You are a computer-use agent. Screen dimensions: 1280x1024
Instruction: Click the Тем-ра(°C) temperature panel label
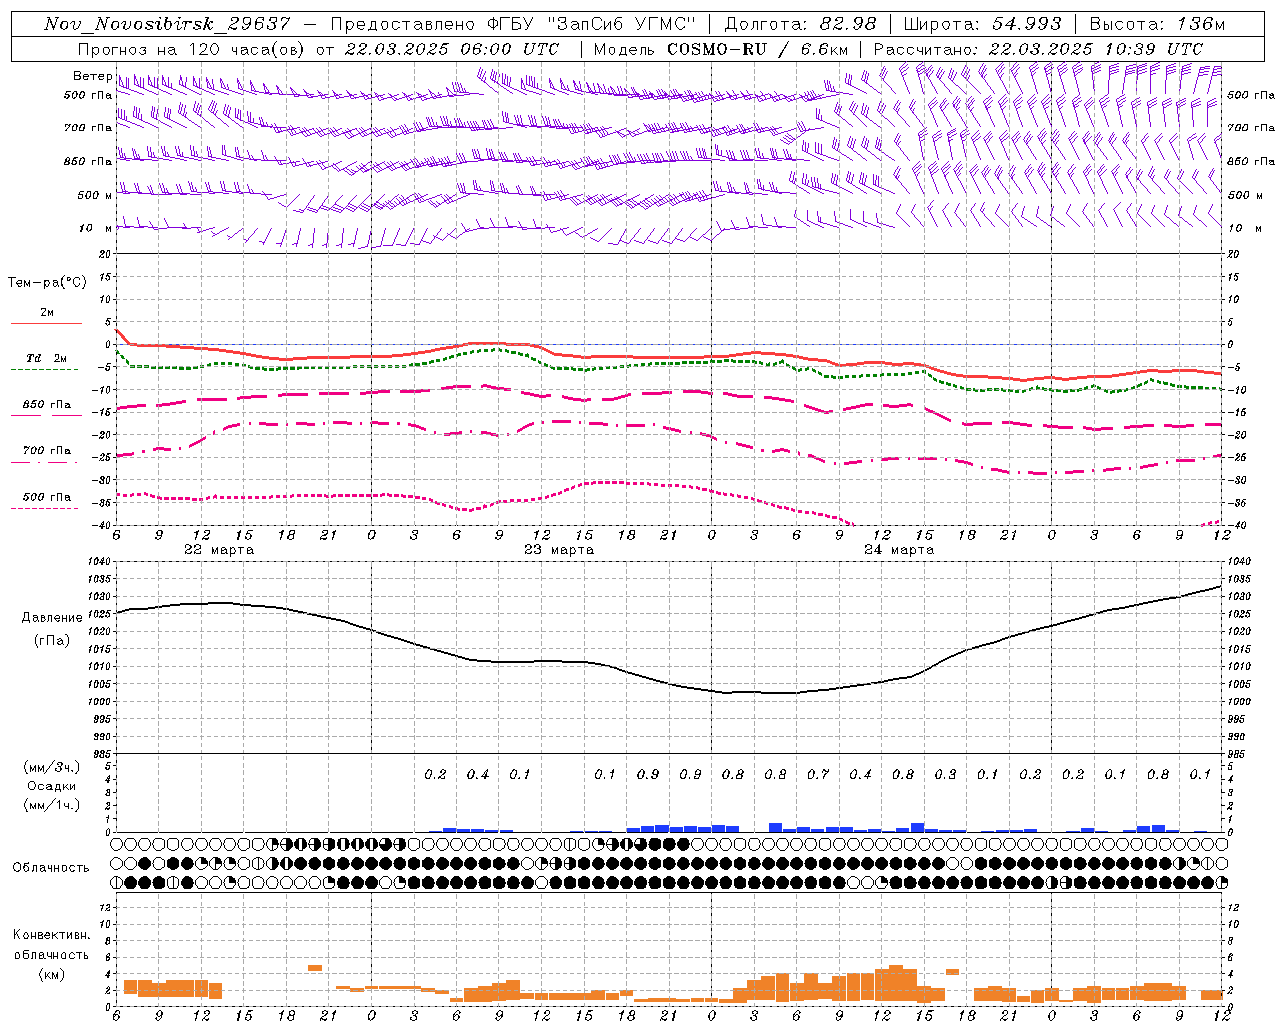(47, 283)
